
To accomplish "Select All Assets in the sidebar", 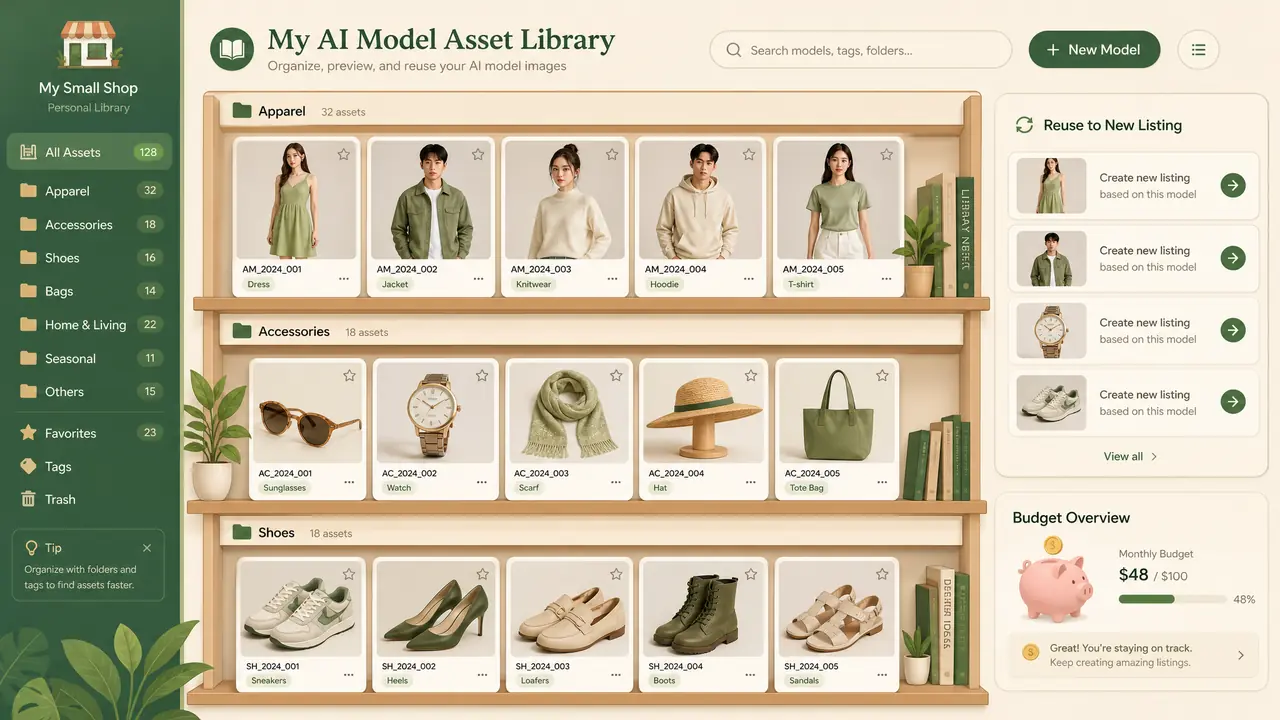I will (x=90, y=152).
